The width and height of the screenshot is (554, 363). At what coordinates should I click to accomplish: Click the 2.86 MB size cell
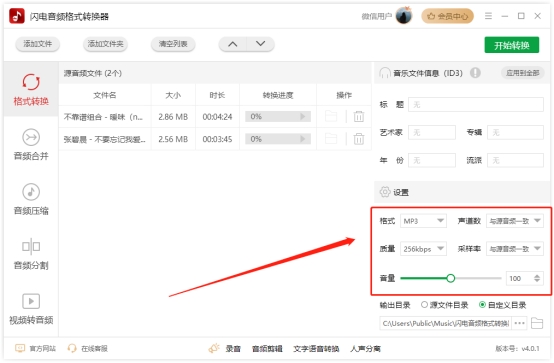(x=173, y=117)
